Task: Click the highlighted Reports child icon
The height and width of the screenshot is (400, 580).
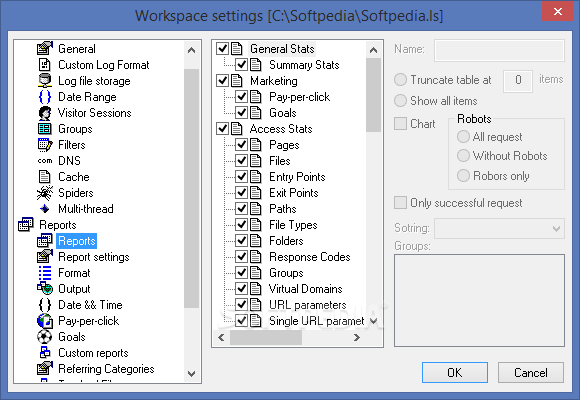Action: click(45, 241)
